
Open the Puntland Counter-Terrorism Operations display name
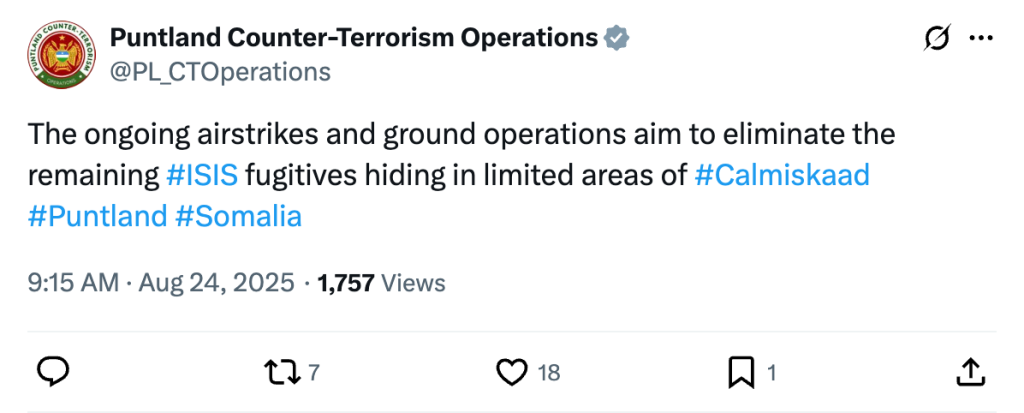click(x=353, y=39)
